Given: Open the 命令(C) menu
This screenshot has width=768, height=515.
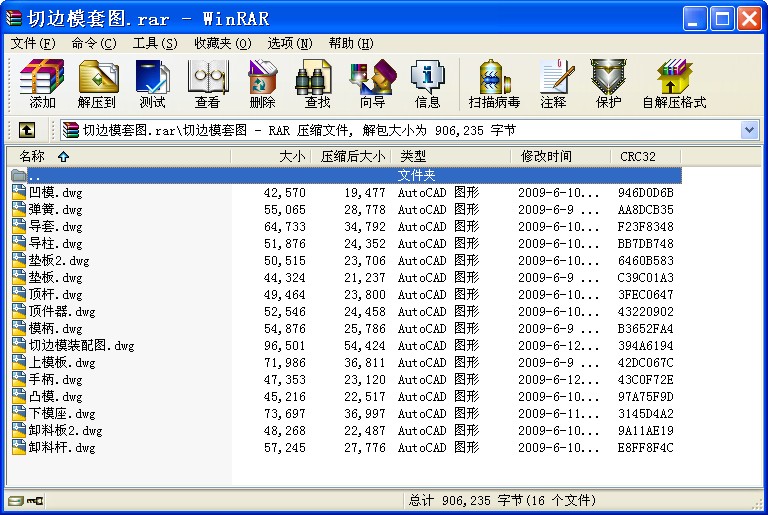Looking at the screenshot, I should point(94,44).
